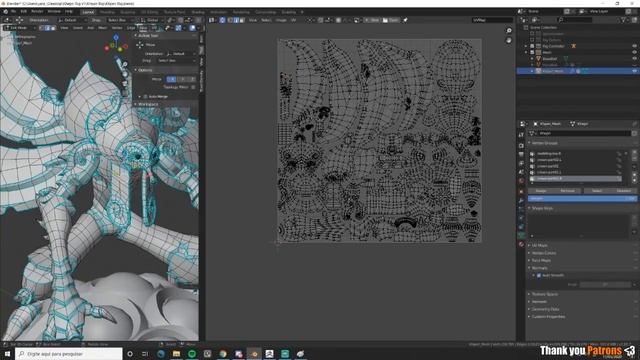The width and height of the screenshot is (640, 360).
Task: Expand Rig Controller collection in outliner
Action: tap(526, 46)
